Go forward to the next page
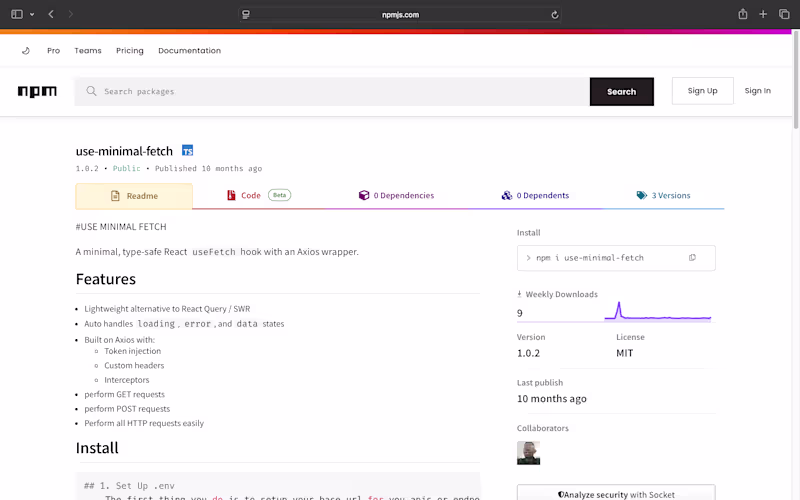800x500 pixels. pyautogui.click(x=70, y=14)
